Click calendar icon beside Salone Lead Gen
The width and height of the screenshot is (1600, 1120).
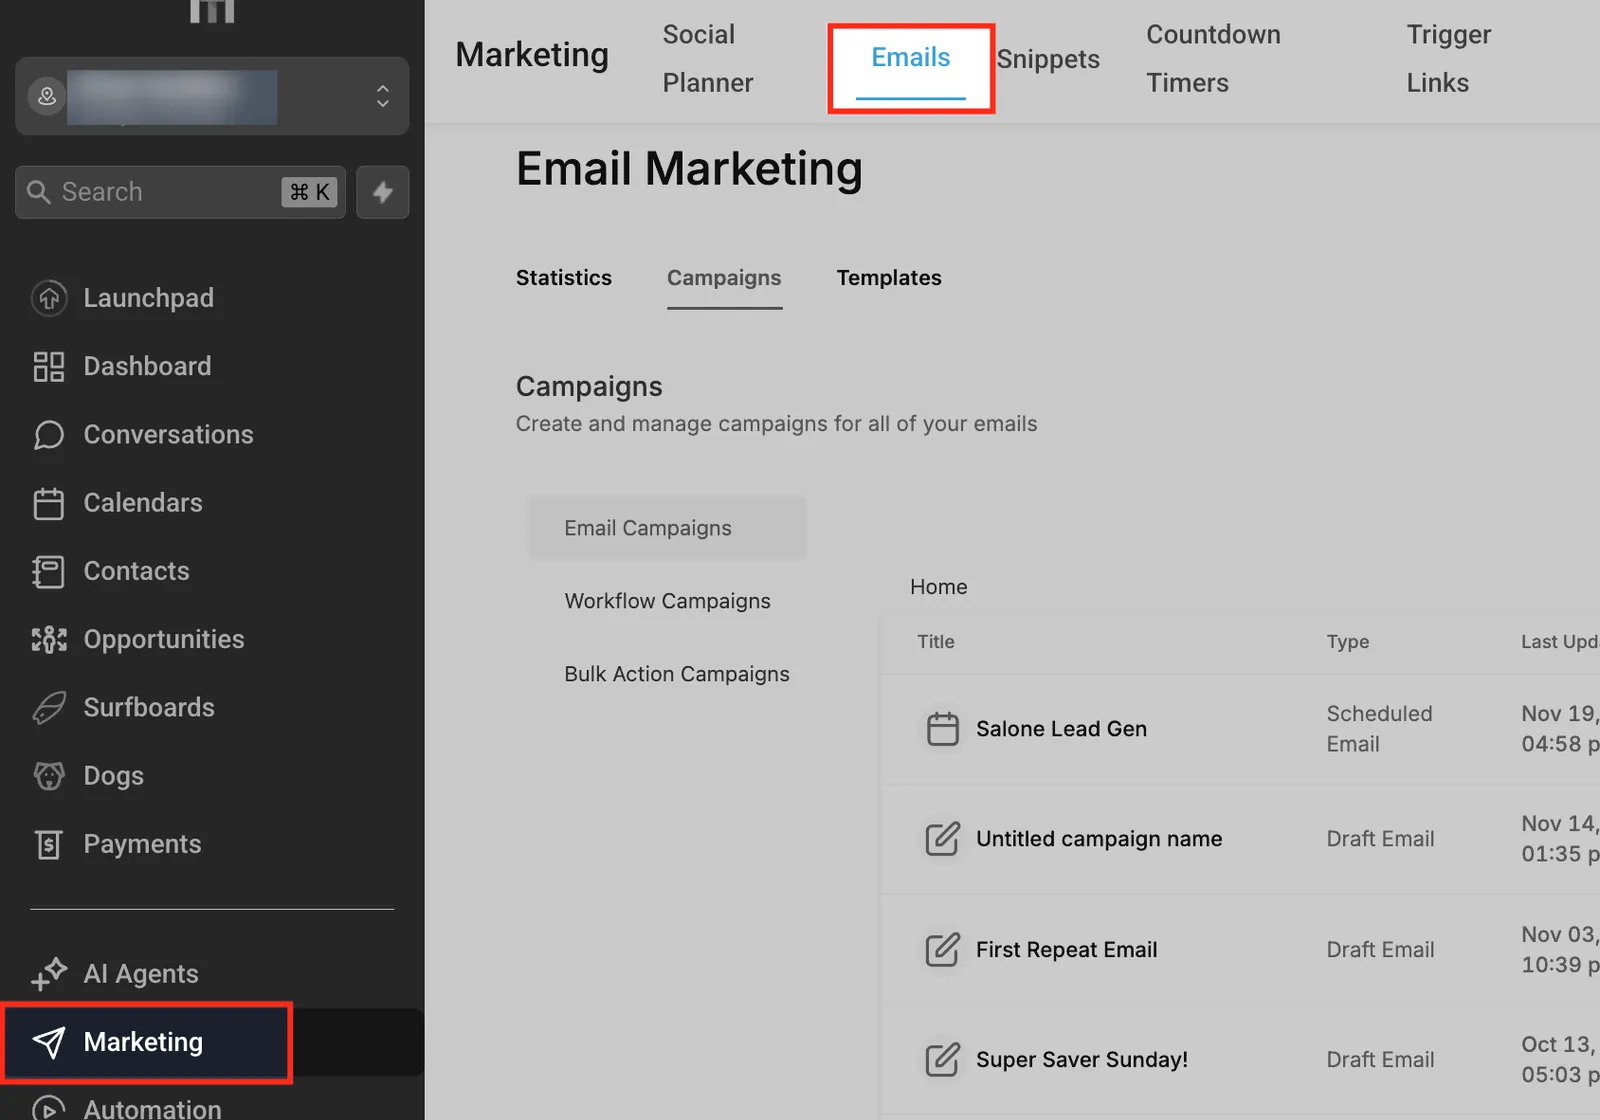[942, 729]
